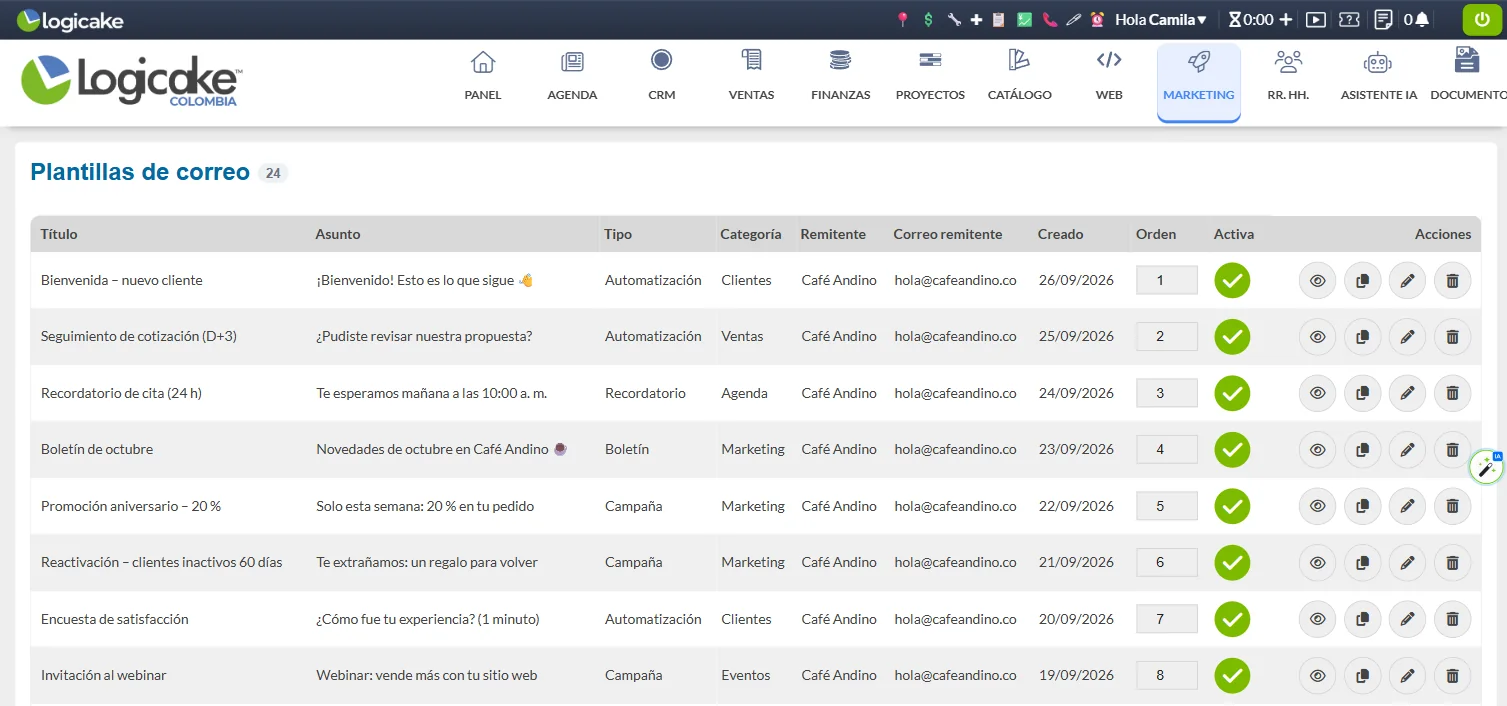Preview the Boletín de octubre template

[1317, 450]
